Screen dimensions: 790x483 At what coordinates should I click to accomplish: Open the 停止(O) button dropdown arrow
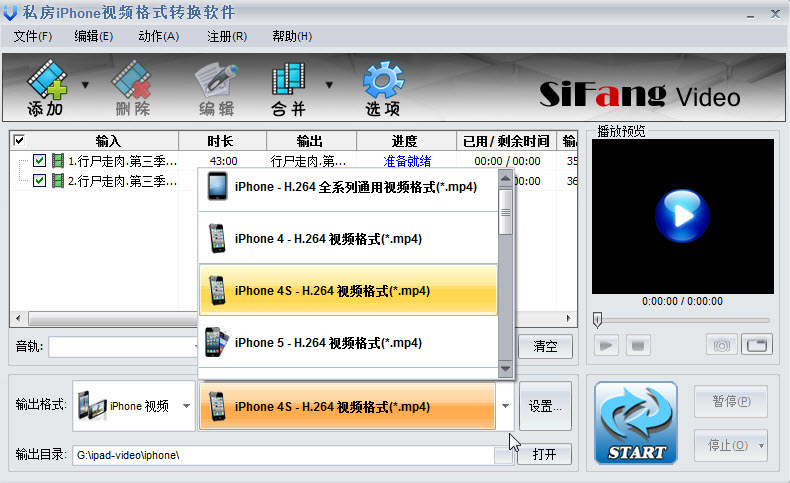pos(761,446)
